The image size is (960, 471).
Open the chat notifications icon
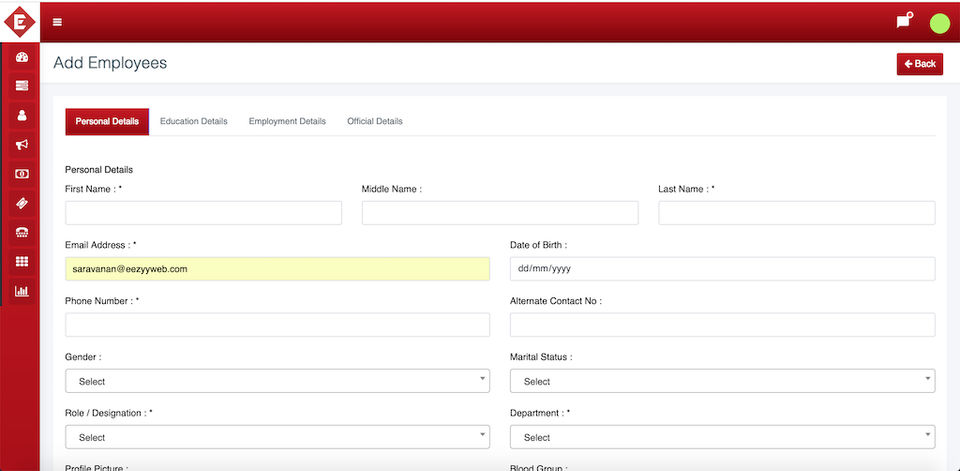tap(904, 20)
